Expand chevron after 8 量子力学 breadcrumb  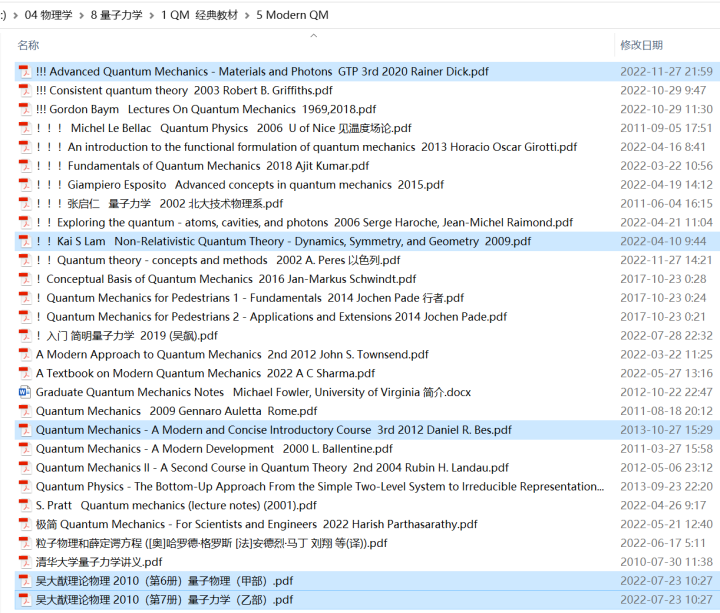pos(152,16)
